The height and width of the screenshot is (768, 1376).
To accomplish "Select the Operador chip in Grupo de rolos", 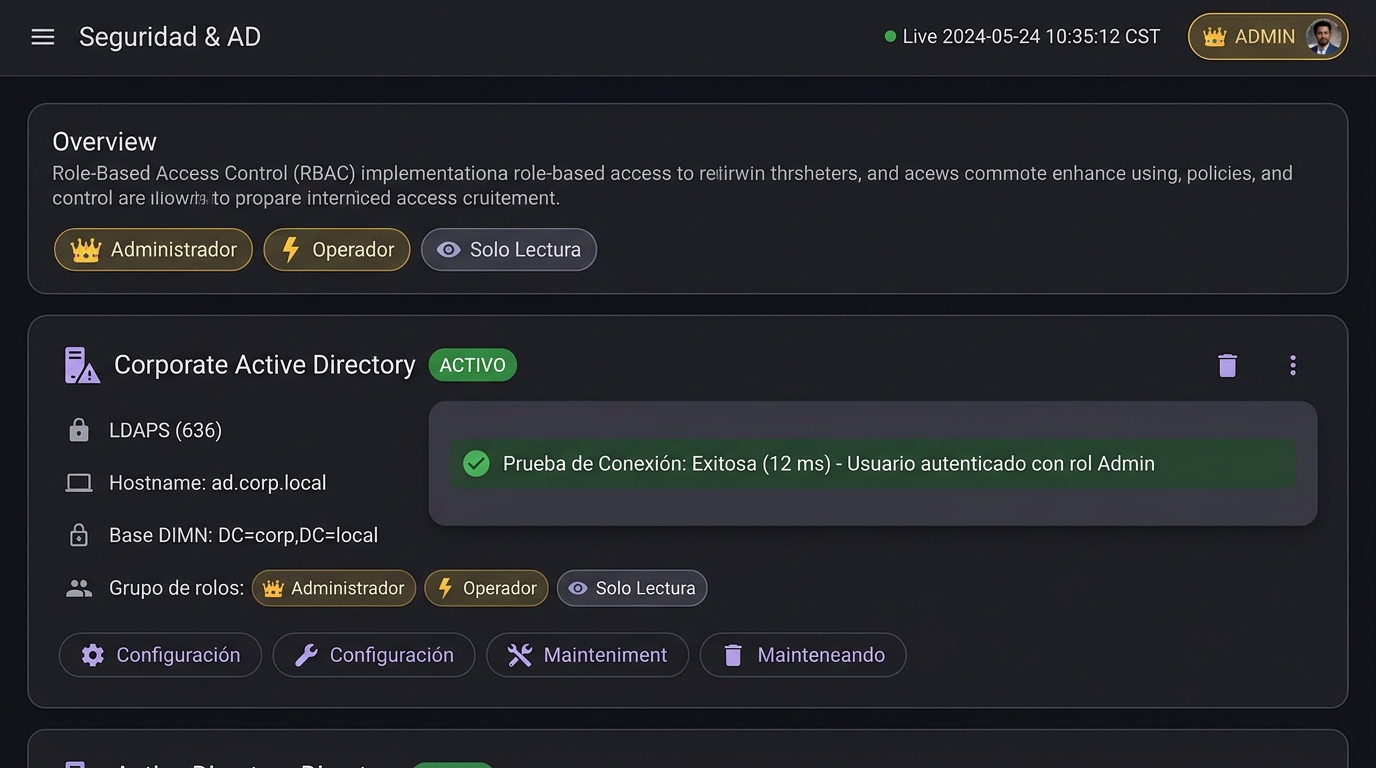I will [x=487, y=588].
